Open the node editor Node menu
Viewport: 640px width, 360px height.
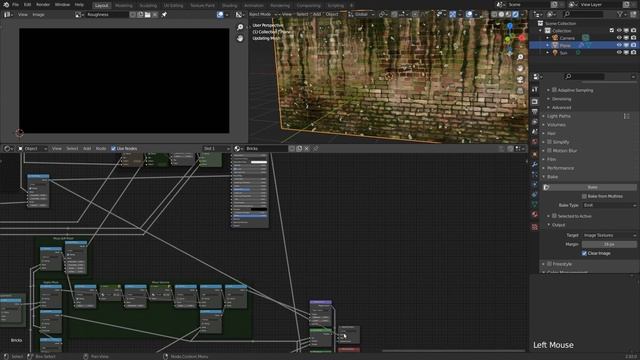(101, 149)
